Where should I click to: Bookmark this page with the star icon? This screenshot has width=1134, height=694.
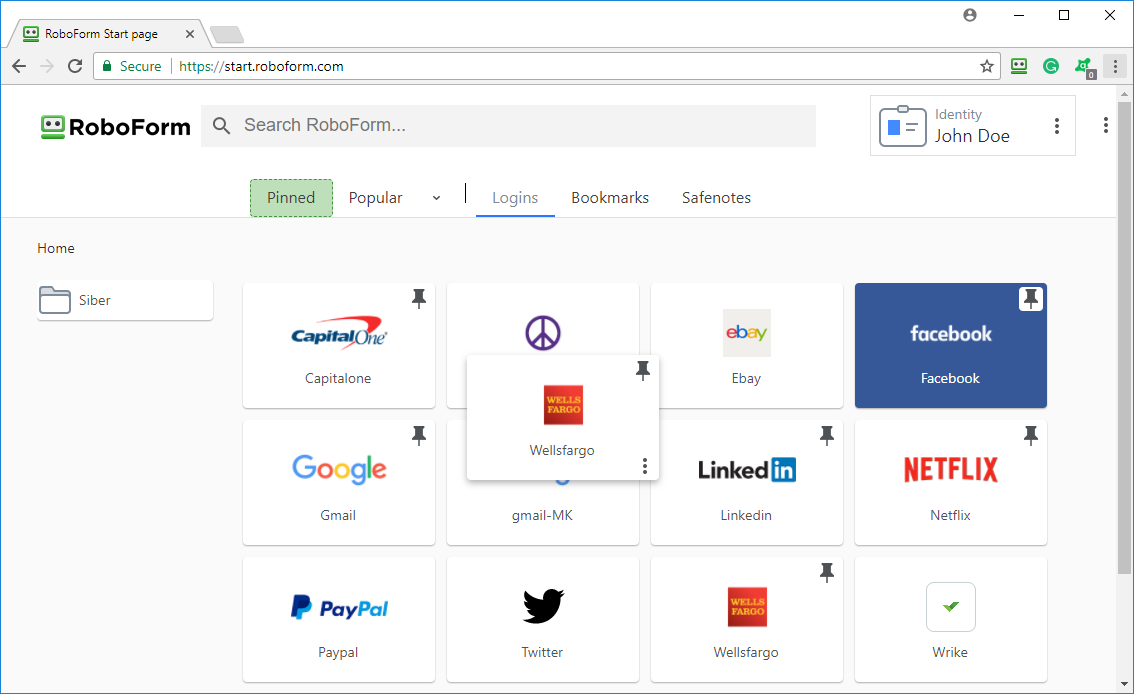click(986, 67)
